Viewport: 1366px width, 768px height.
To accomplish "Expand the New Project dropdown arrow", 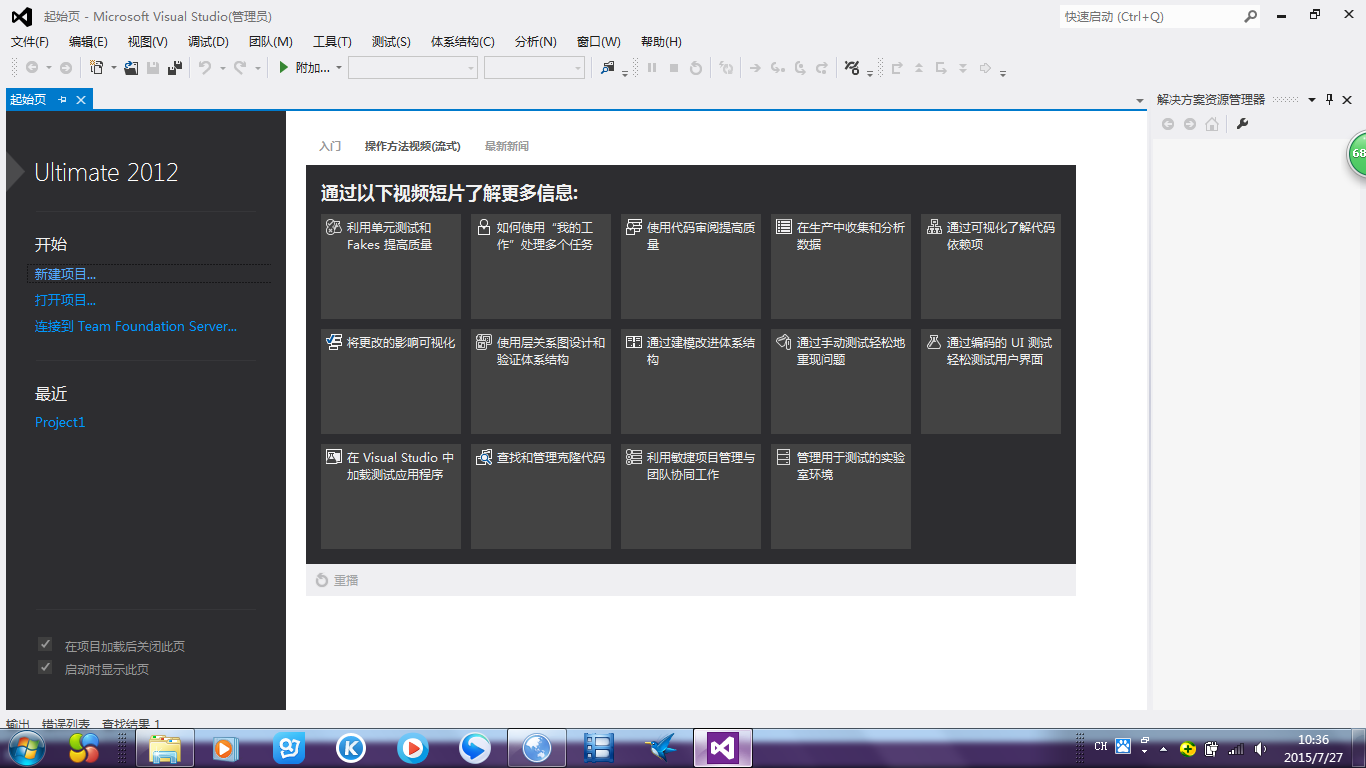I will 113,68.
